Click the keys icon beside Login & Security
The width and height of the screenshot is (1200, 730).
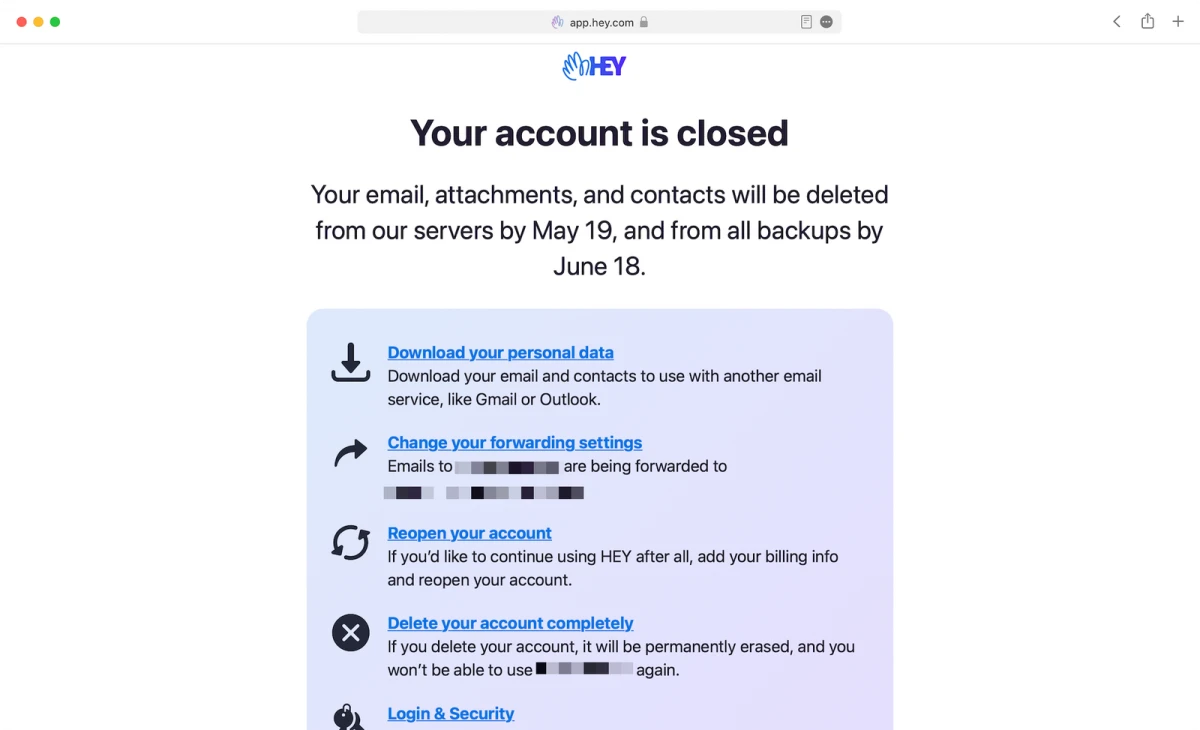(348, 718)
